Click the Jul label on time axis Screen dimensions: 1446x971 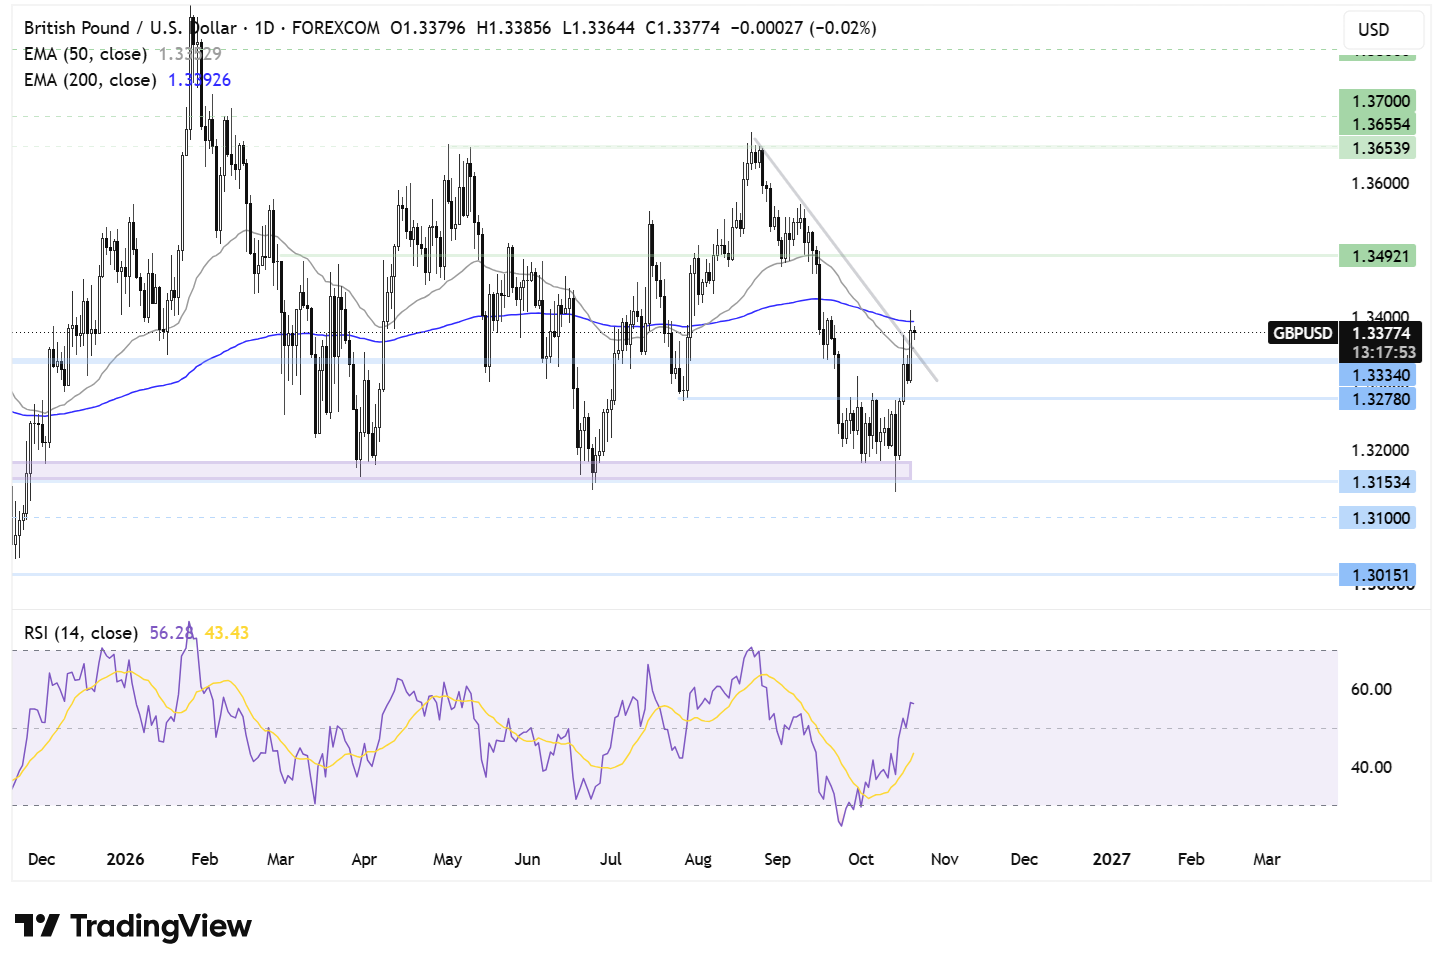[610, 859]
